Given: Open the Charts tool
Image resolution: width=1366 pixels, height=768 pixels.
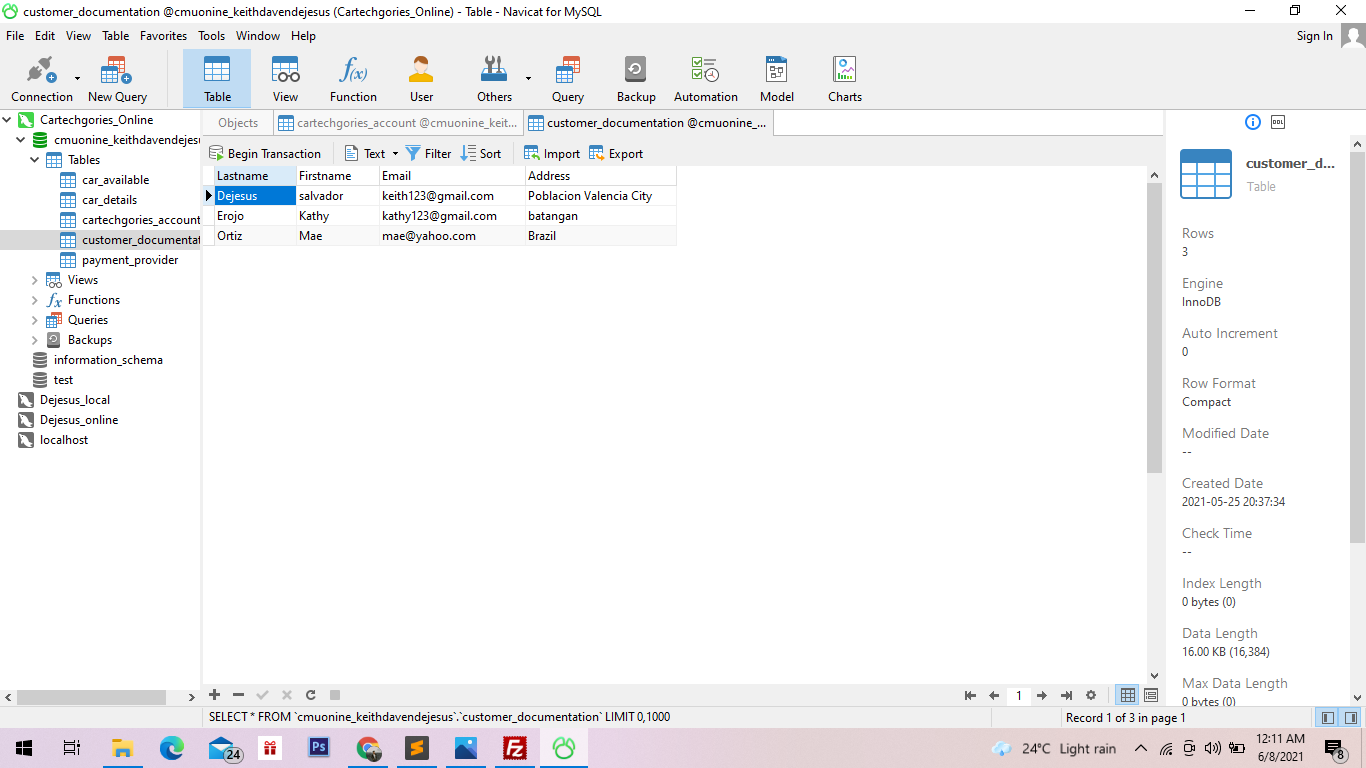Looking at the screenshot, I should pyautogui.click(x=844, y=79).
